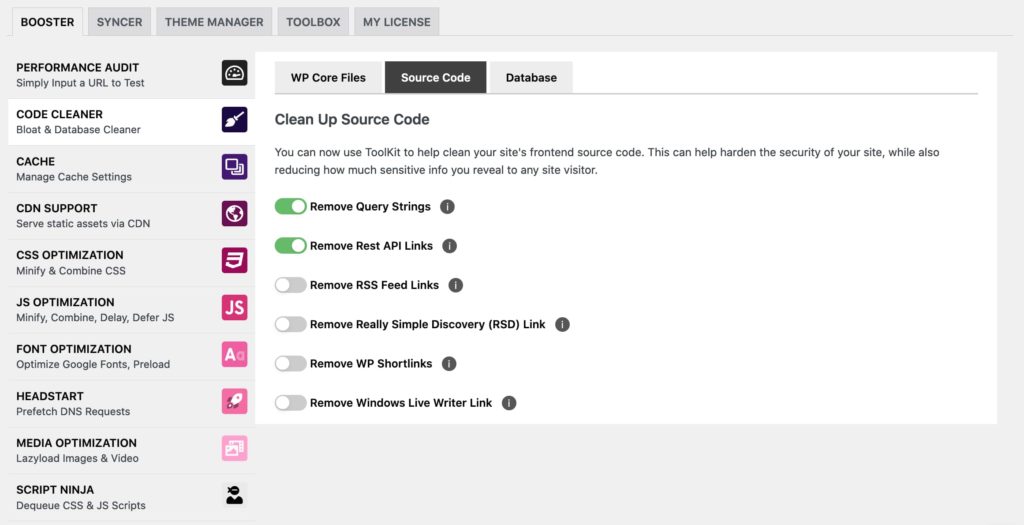Open Script Ninja icon

[x=234, y=496]
